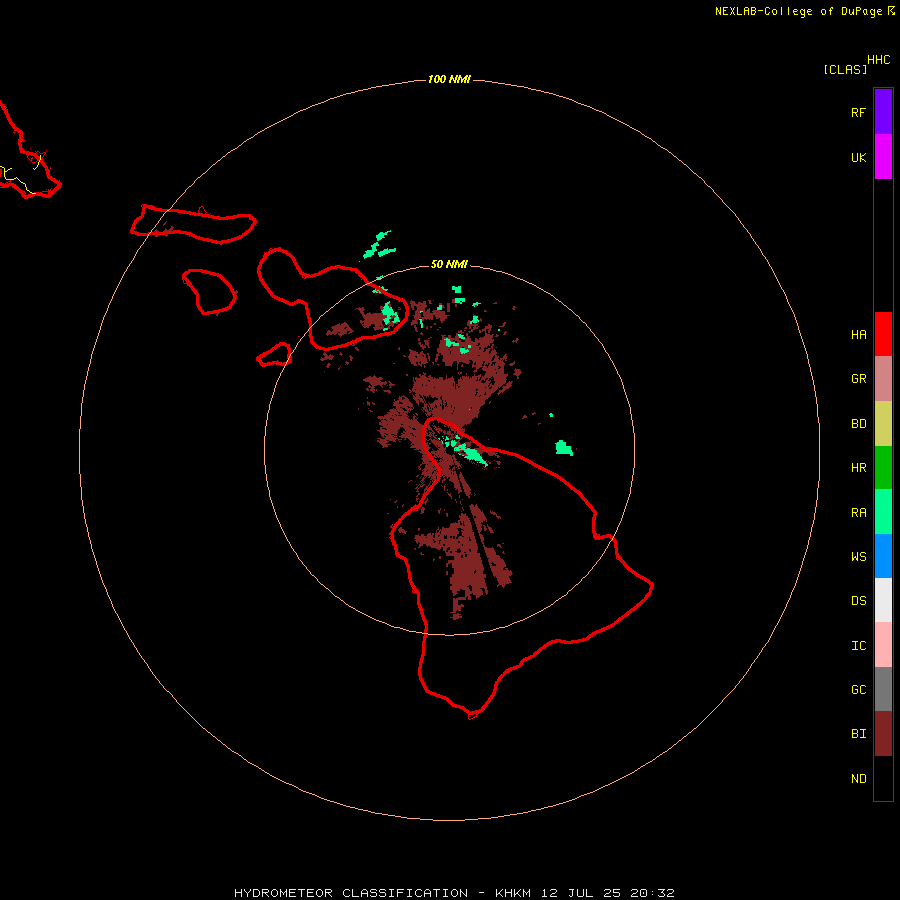Click the KHKM radar site identifier
Screen dimensions: 900x900
[x=513, y=893]
